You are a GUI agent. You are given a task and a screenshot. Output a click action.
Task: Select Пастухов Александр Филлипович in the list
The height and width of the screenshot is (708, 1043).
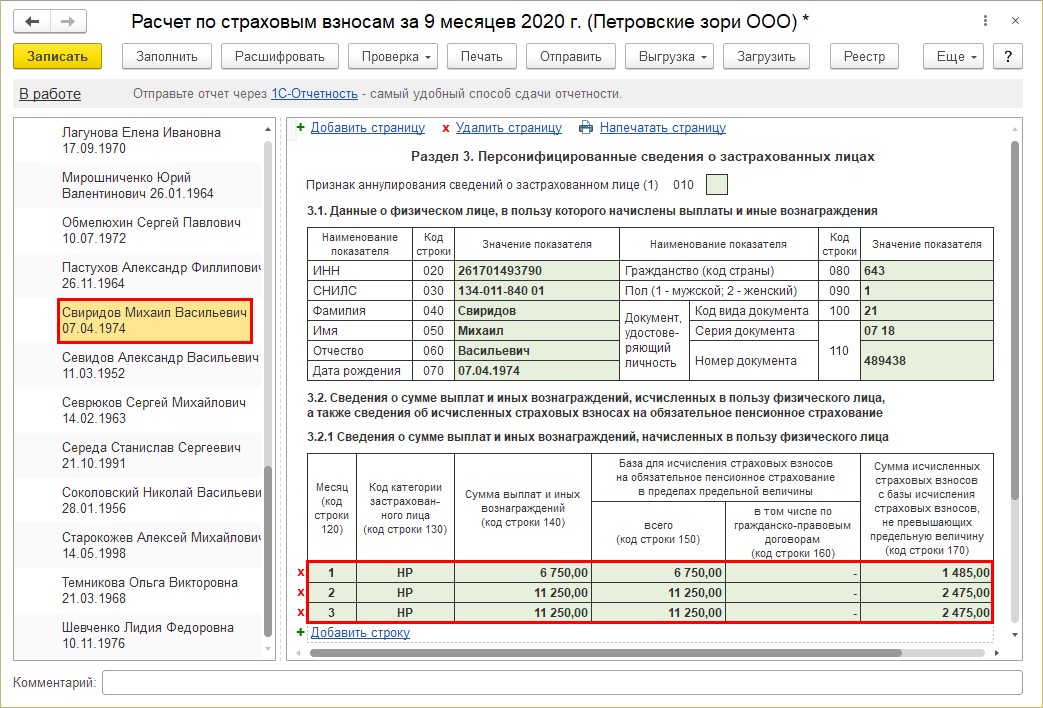[138, 275]
